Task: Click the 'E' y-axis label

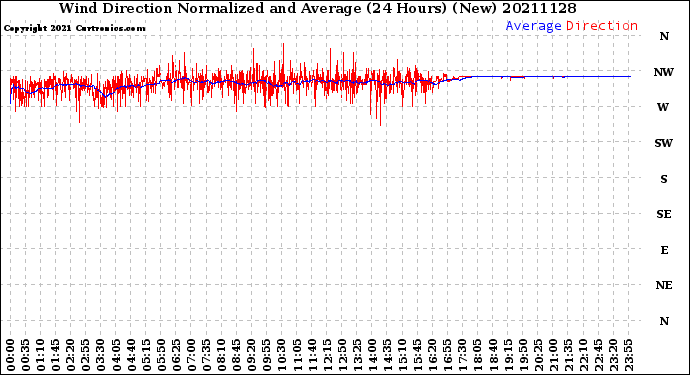Action: point(664,250)
